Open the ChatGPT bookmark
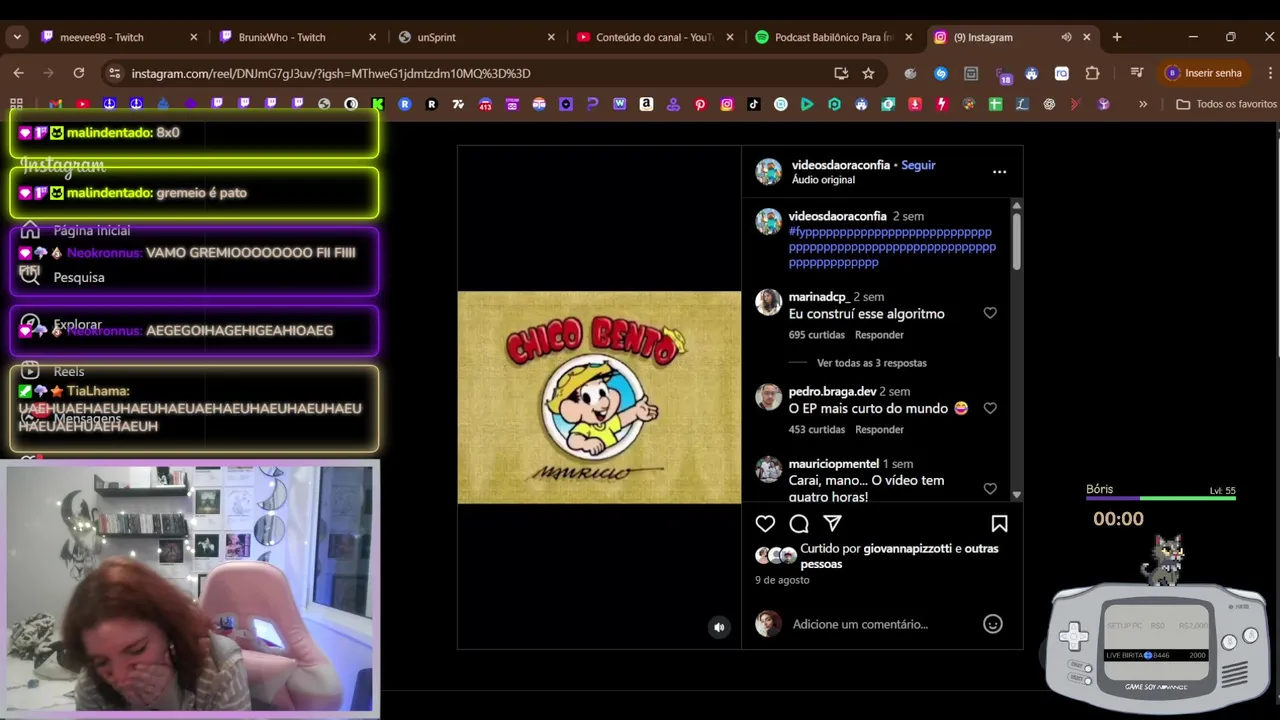 click(1049, 104)
